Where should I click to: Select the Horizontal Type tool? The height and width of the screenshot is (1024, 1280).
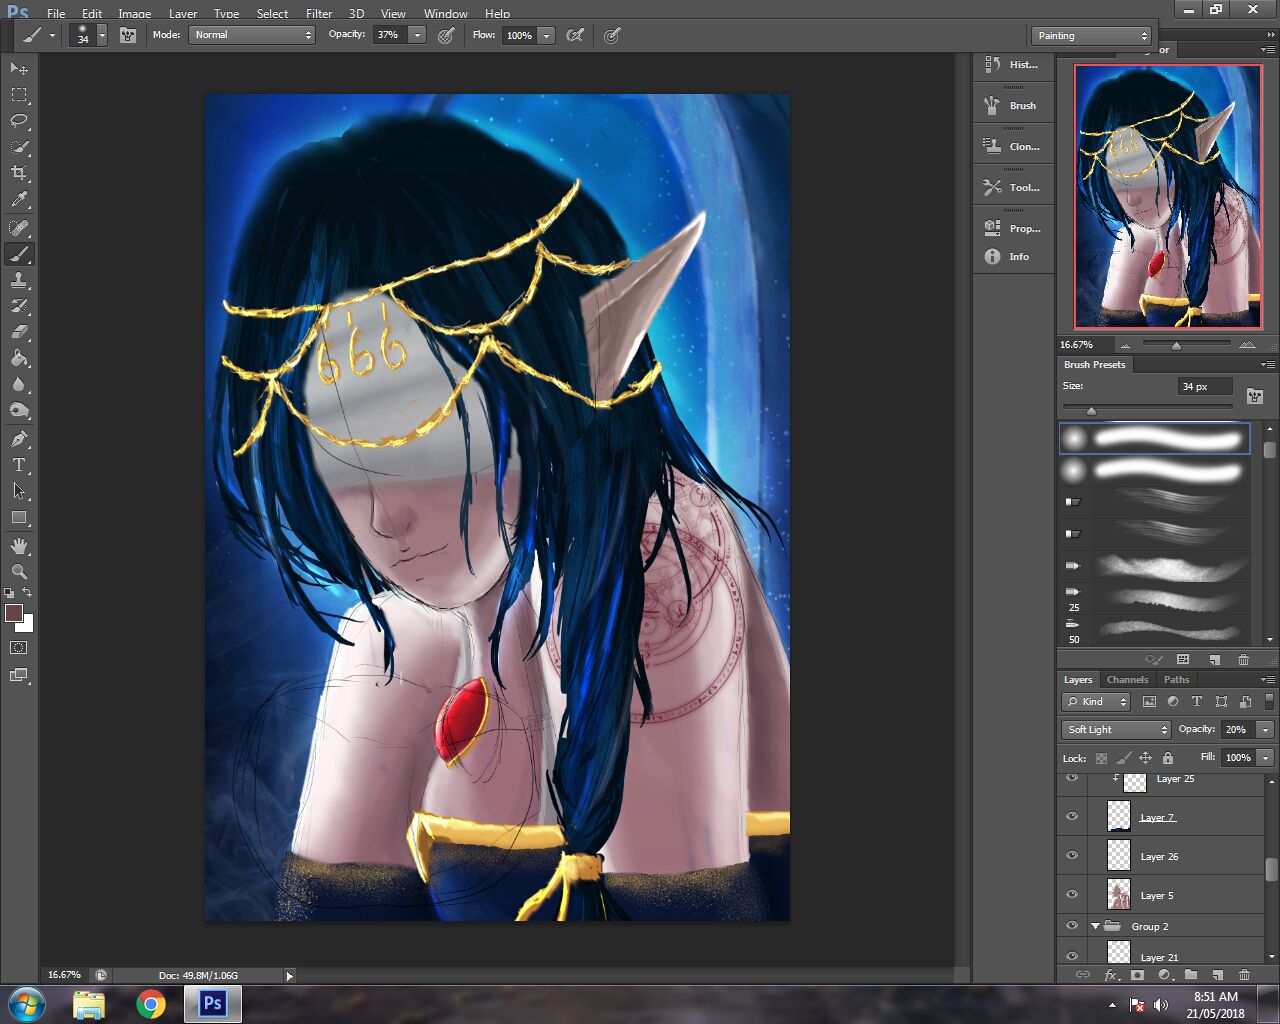point(19,465)
